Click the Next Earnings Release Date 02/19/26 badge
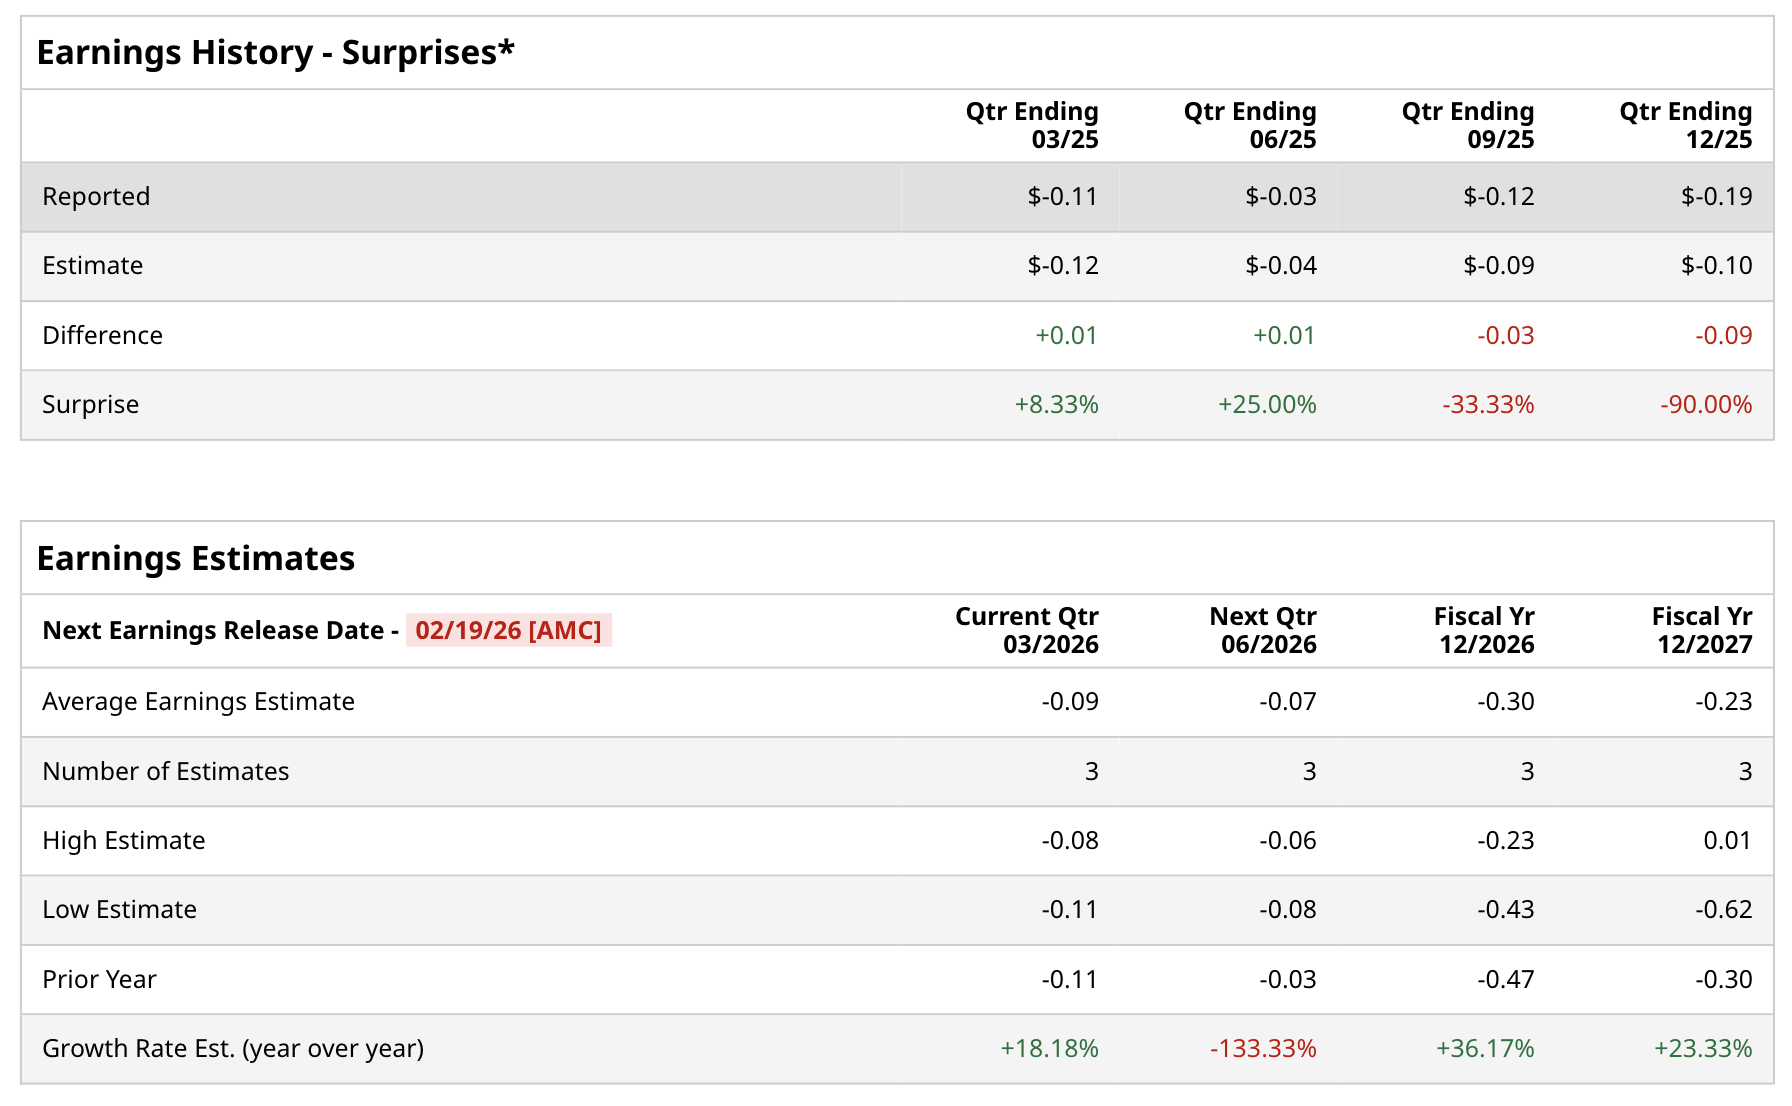Image resolution: width=1792 pixels, height=1106 pixels. coord(508,631)
